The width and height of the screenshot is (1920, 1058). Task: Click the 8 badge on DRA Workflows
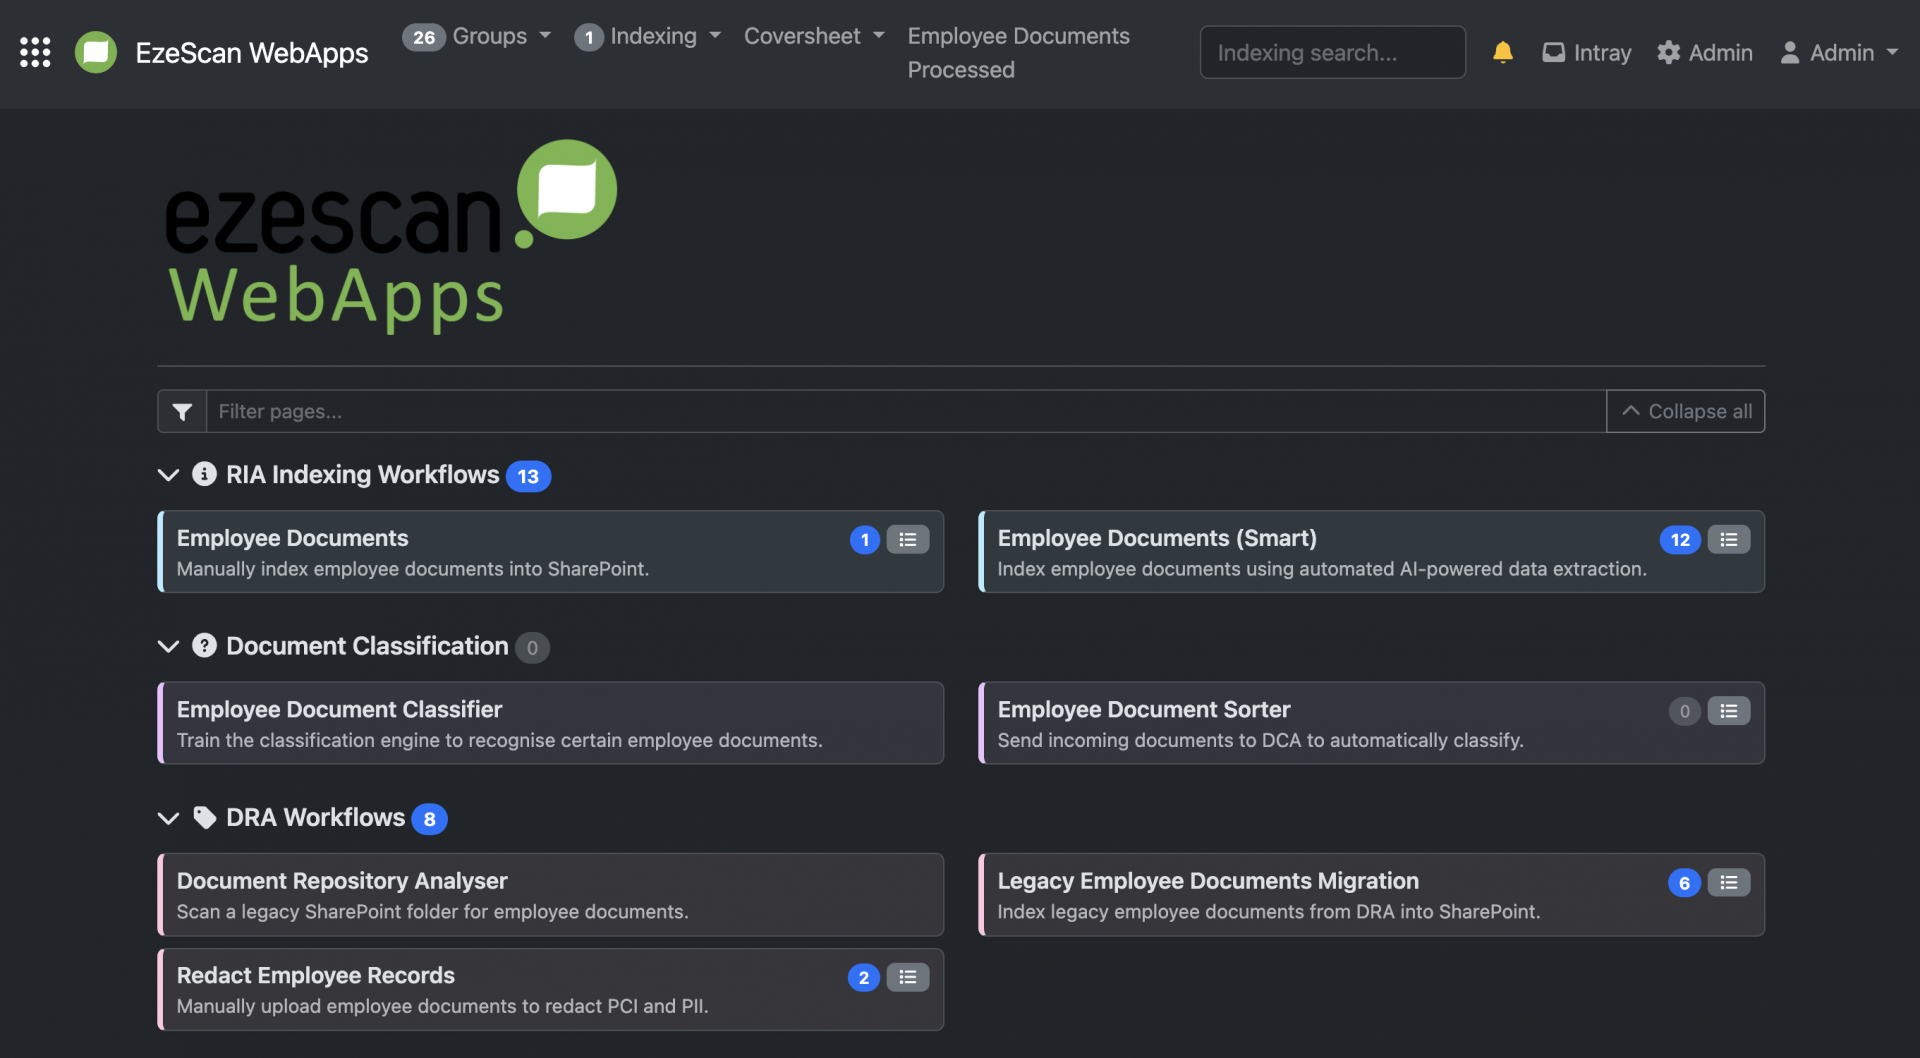(x=429, y=819)
